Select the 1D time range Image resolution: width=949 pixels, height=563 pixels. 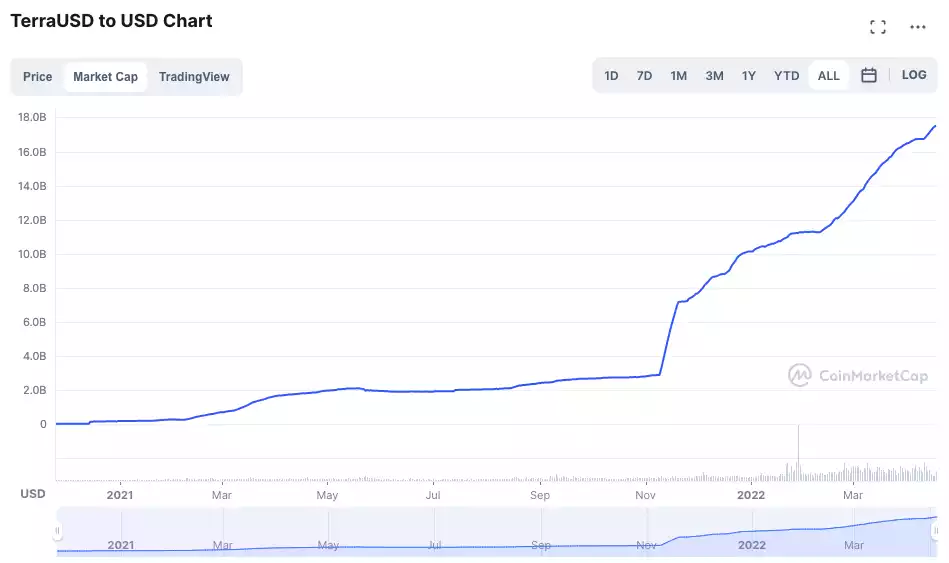(x=611, y=76)
